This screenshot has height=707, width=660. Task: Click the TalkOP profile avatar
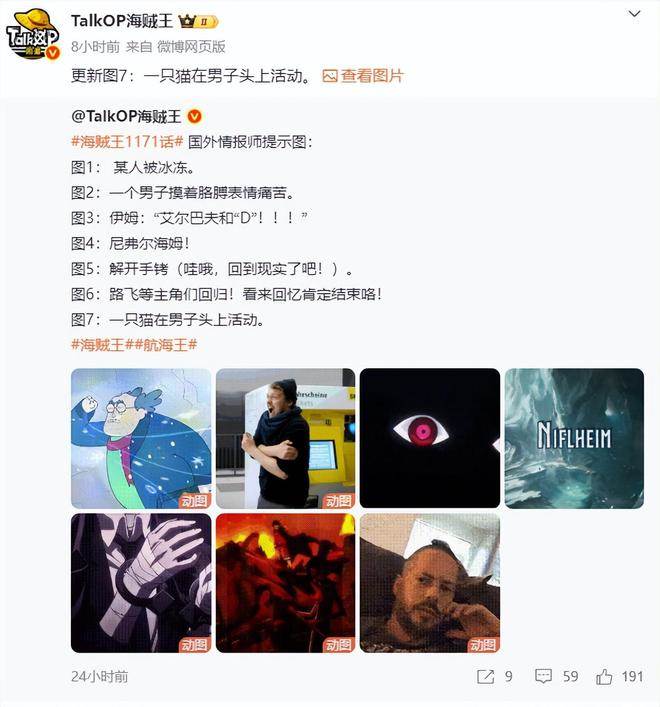[x=32, y=35]
